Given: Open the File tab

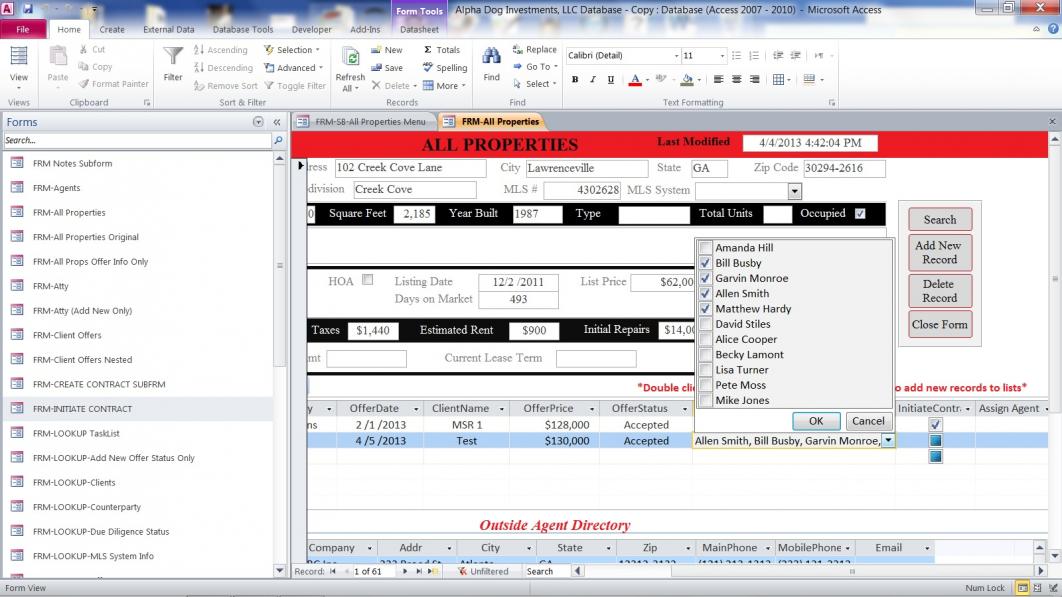Looking at the screenshot, I should 23,29.
